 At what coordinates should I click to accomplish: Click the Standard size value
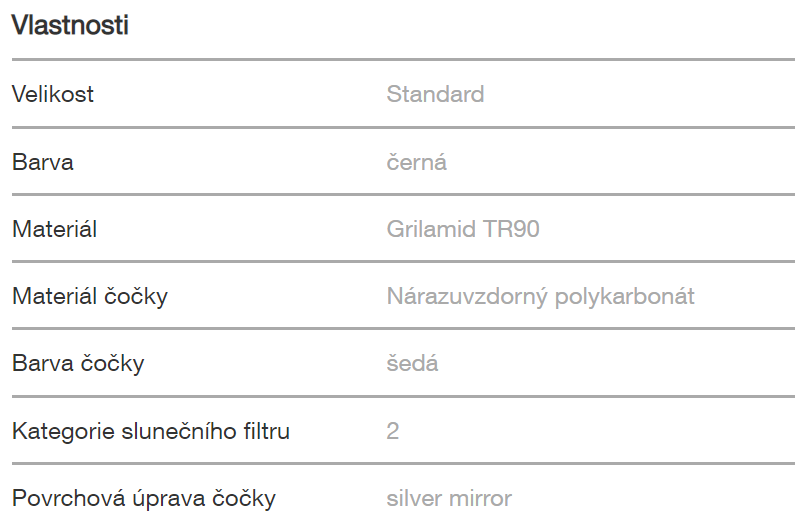point(435,94)
